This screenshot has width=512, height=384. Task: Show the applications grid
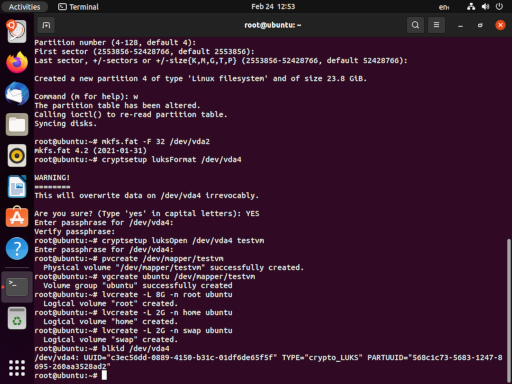coord(17,368)
